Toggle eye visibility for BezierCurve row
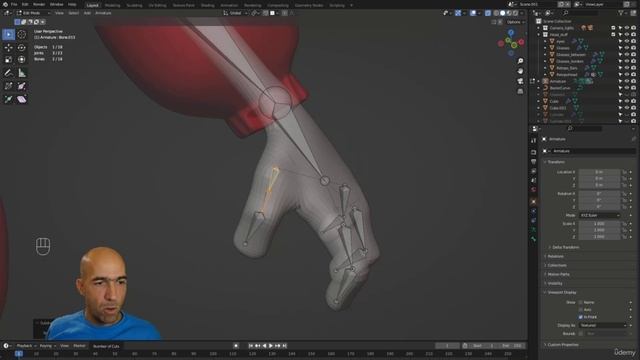 pyautogui.click(x=627, y=88)
